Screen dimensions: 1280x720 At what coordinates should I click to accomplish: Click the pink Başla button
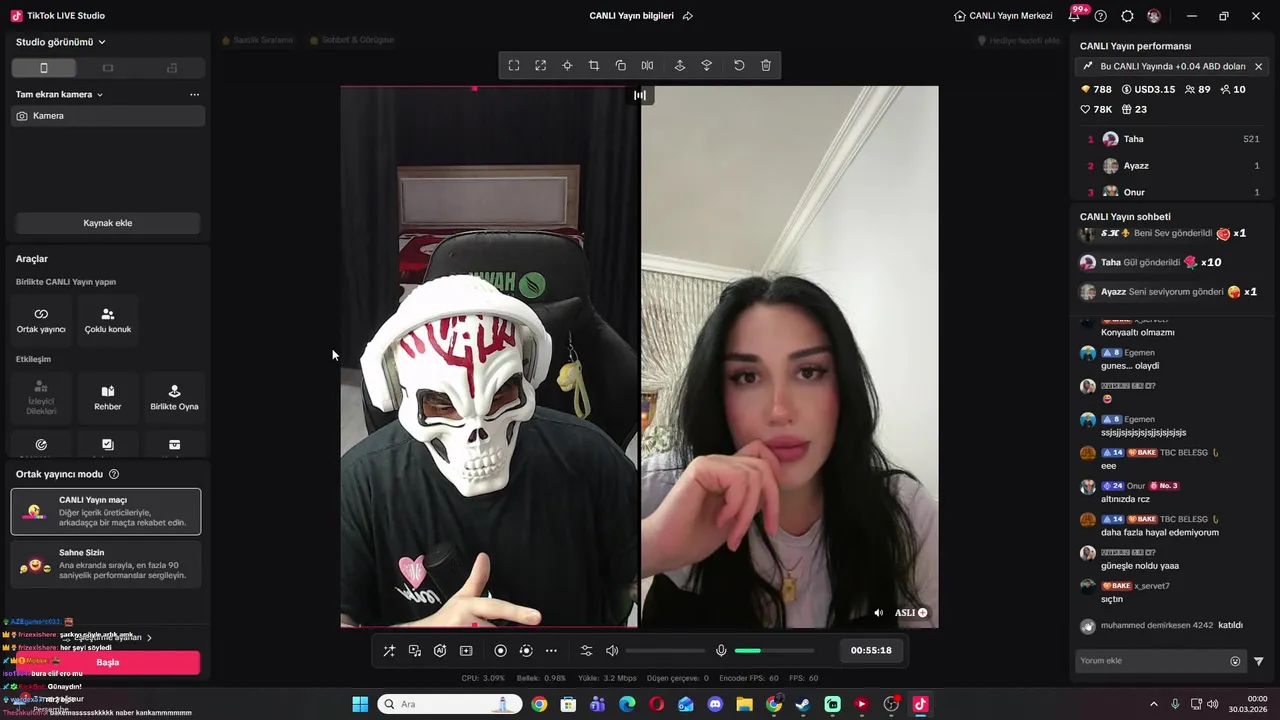tap(107, 662)
